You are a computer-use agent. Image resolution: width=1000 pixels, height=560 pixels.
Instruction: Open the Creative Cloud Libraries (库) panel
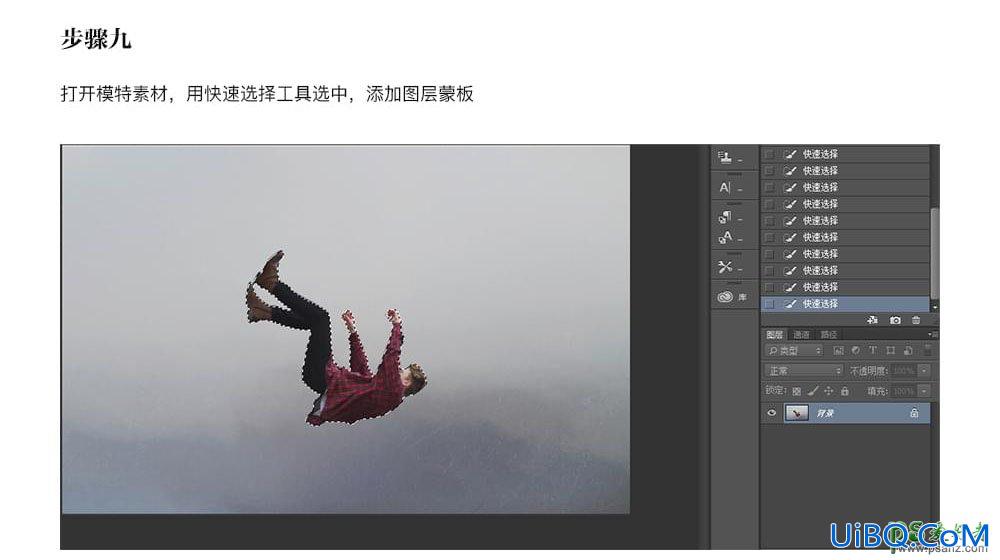[x=732, y=297]
